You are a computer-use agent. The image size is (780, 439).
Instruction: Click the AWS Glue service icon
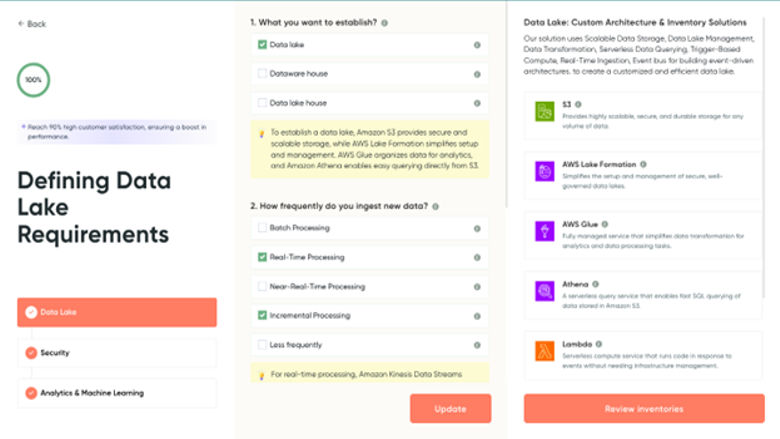pyautogui.click(x=545, y=231)
